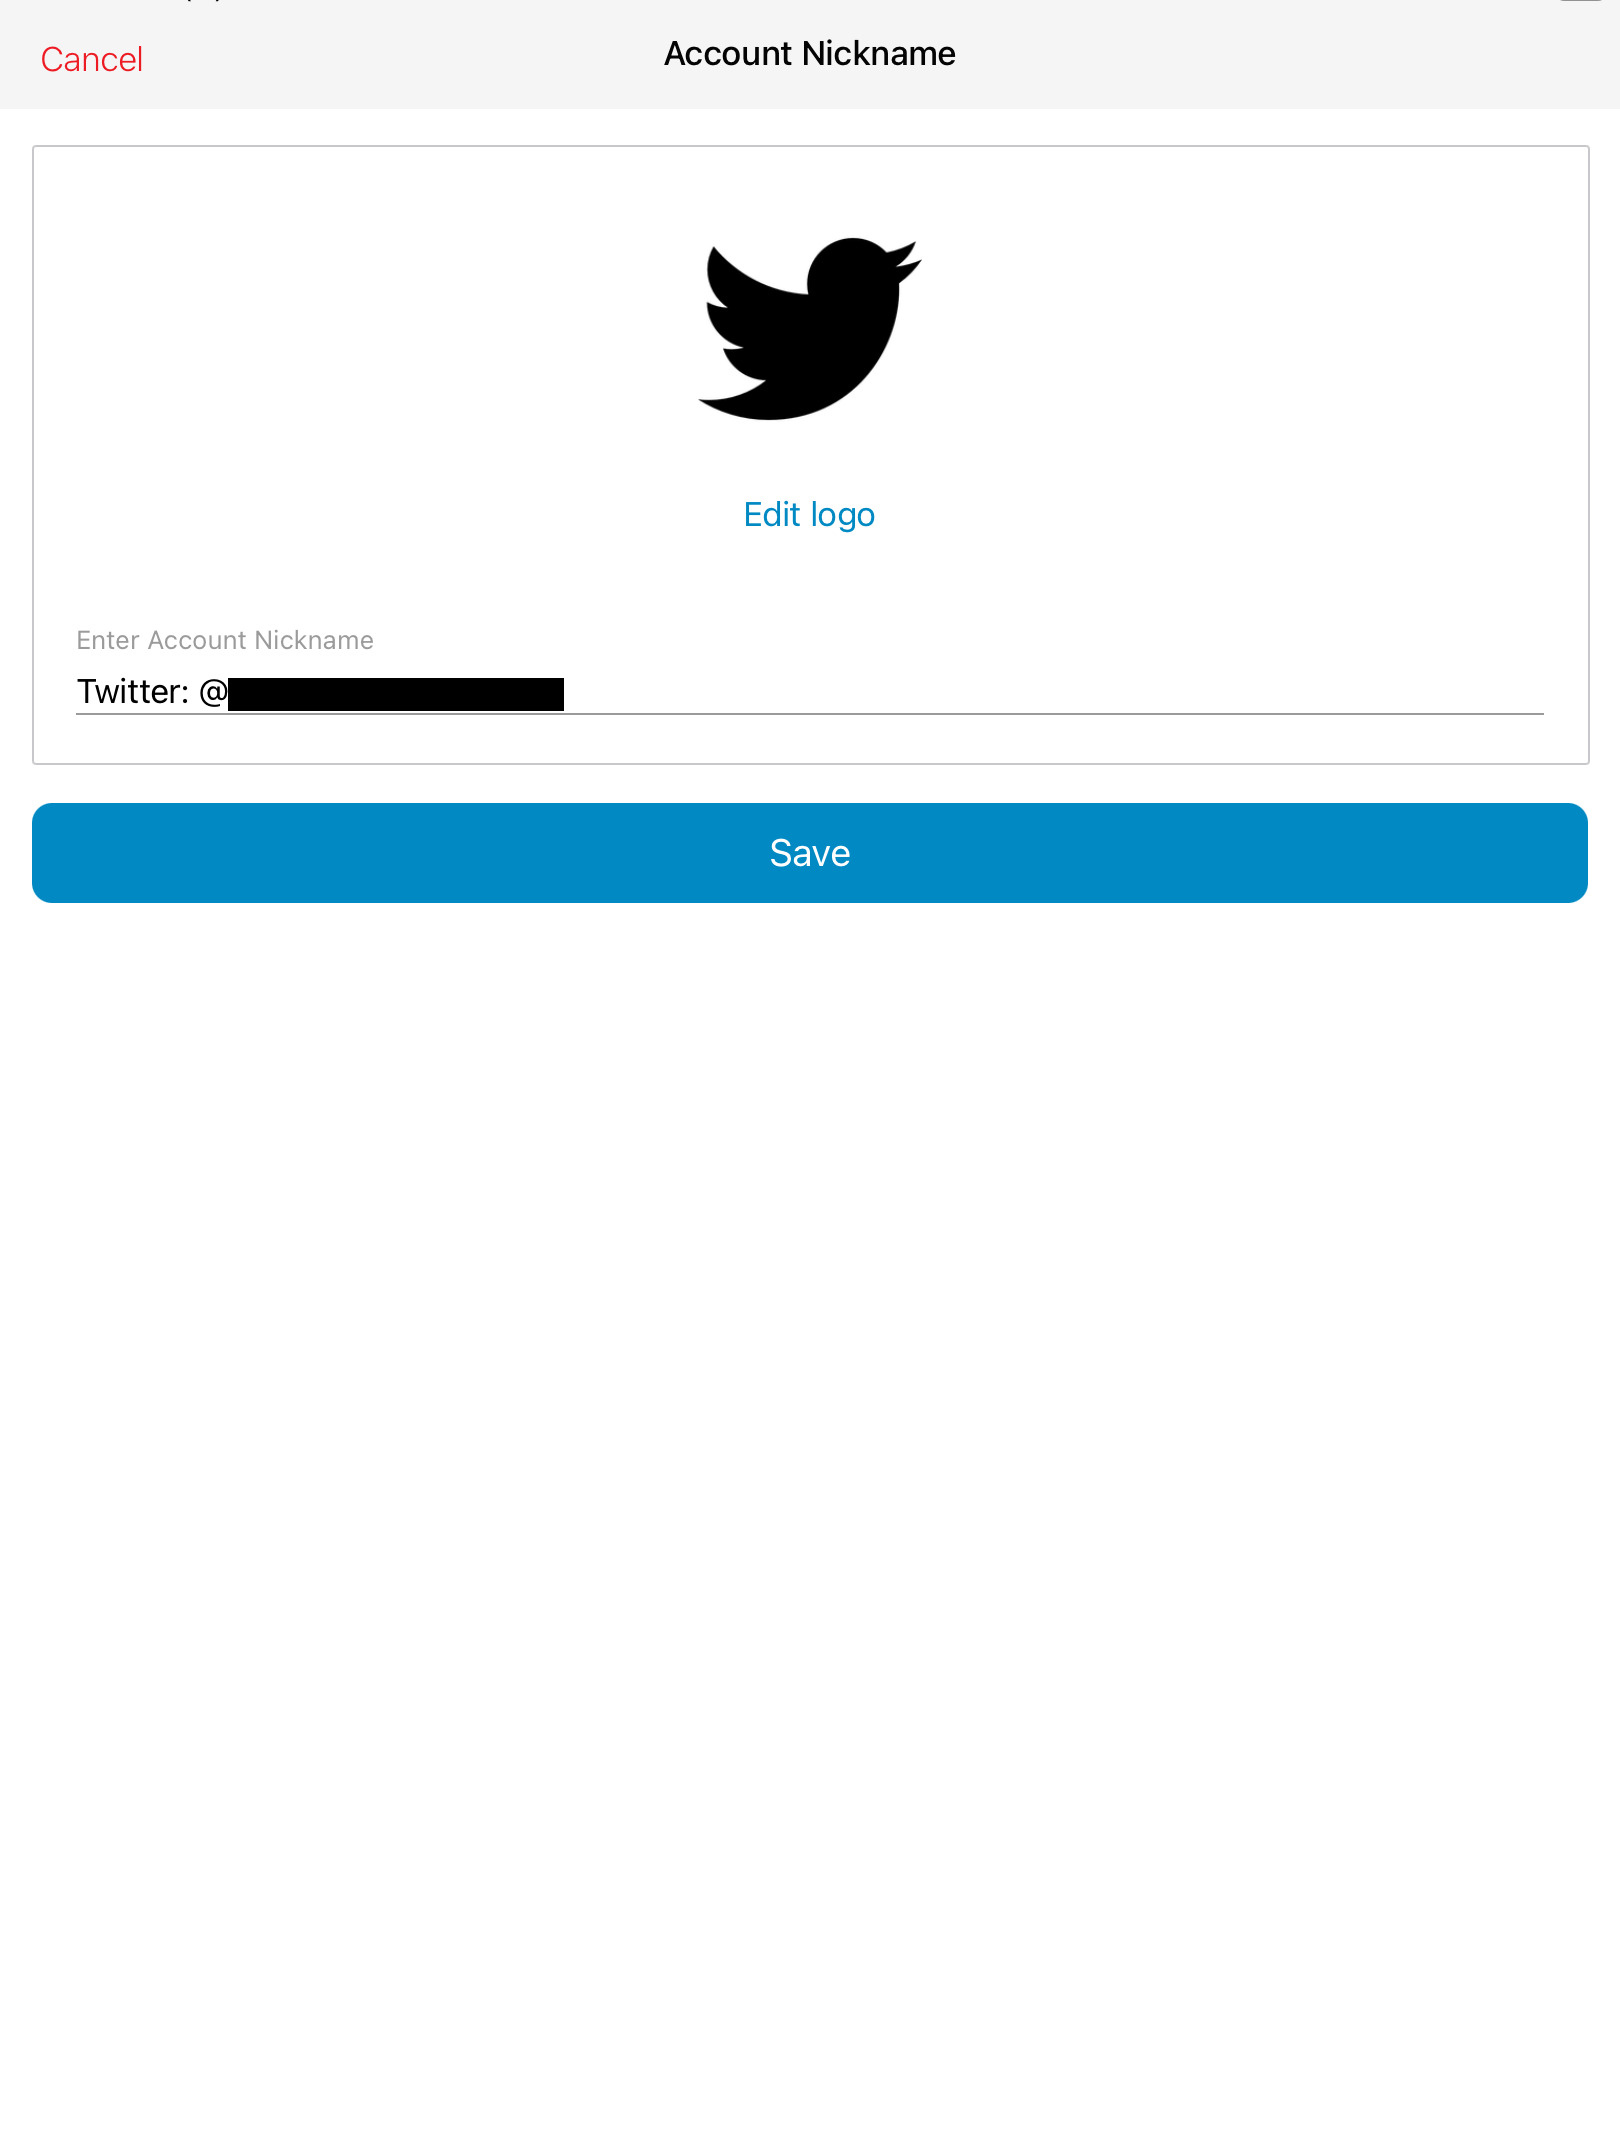Dismiss the screen using Cancel
Screen dimensions: 1620x2129
[92, 60]
